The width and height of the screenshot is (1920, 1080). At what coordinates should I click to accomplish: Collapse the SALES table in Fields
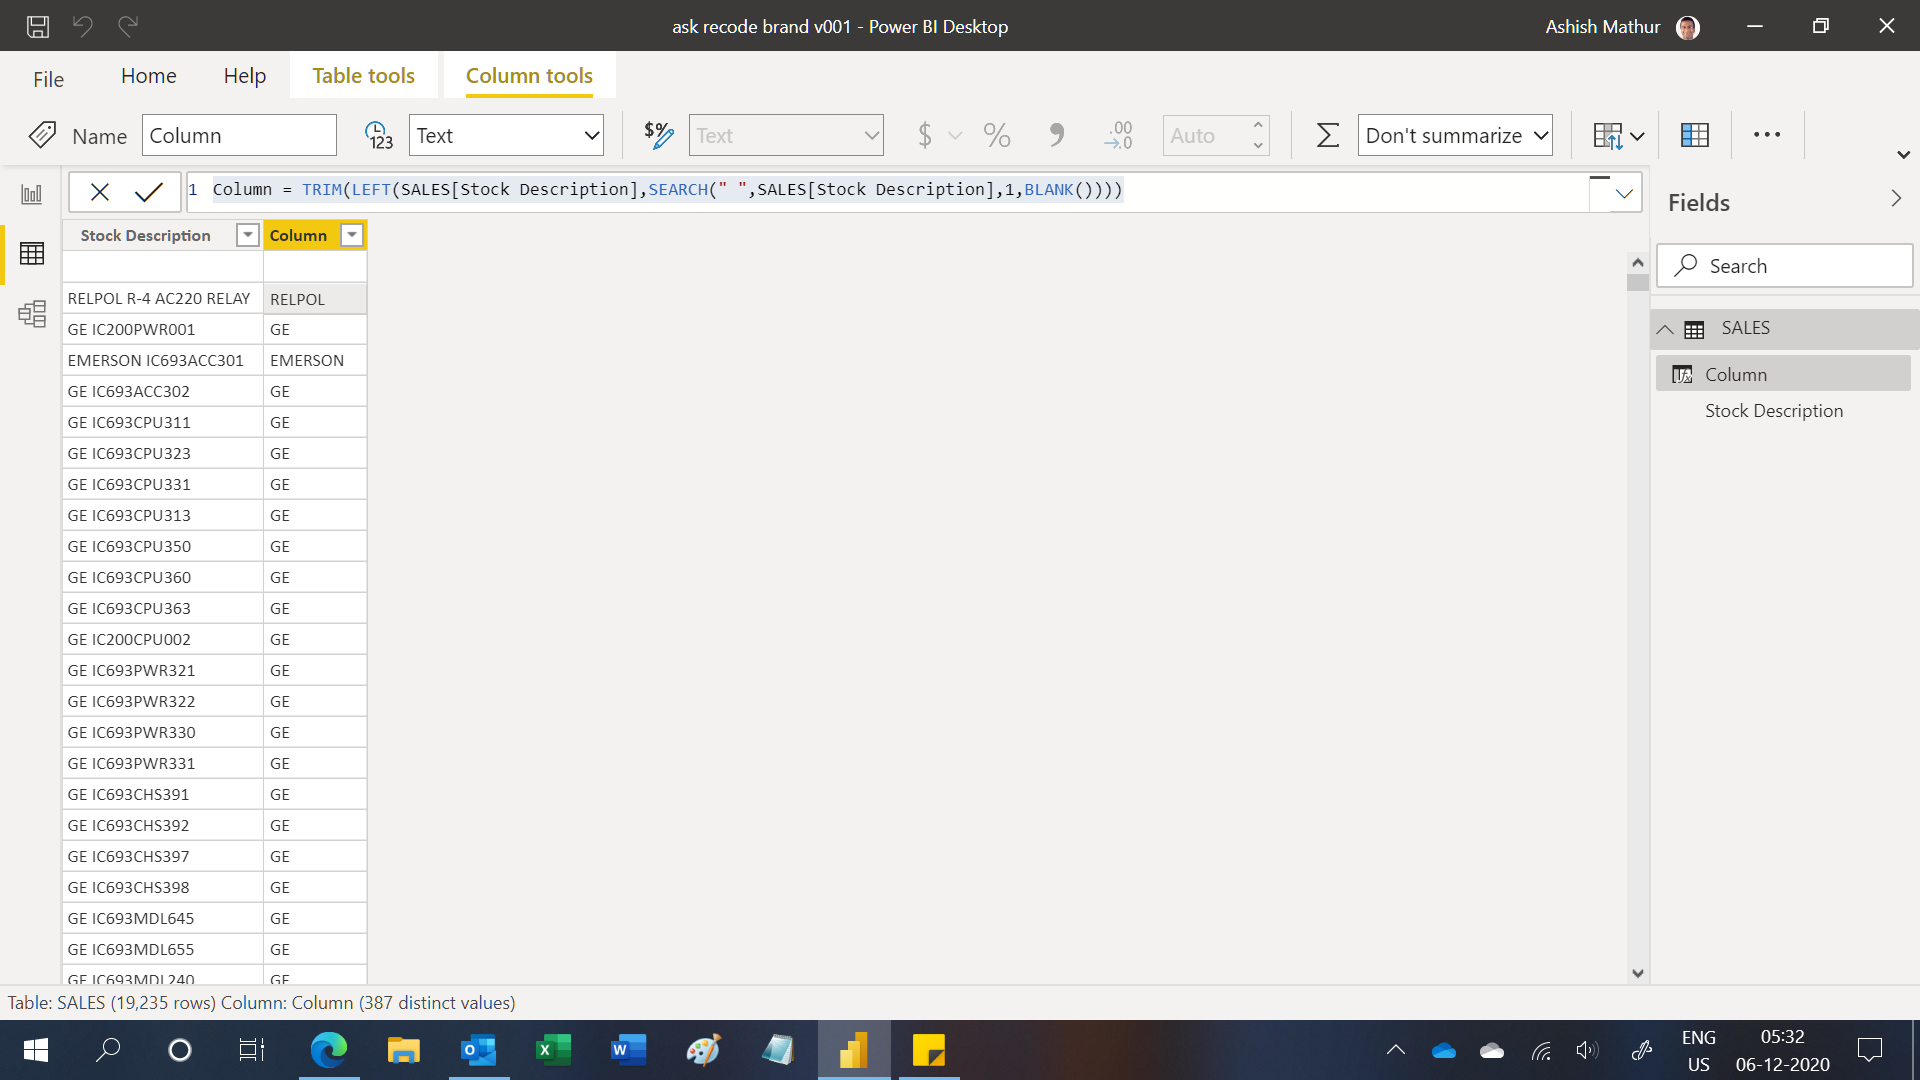tap(1665, 329)
